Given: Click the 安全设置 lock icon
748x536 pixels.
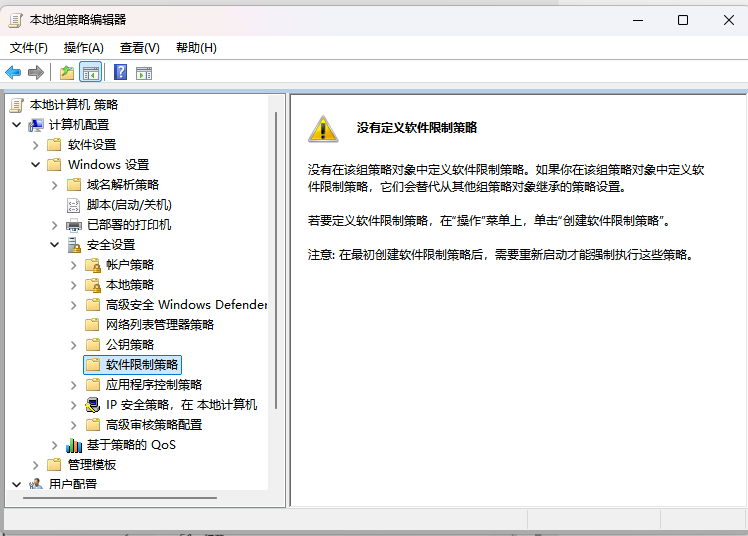Looking at the screenshot, I should click(73, 245).
